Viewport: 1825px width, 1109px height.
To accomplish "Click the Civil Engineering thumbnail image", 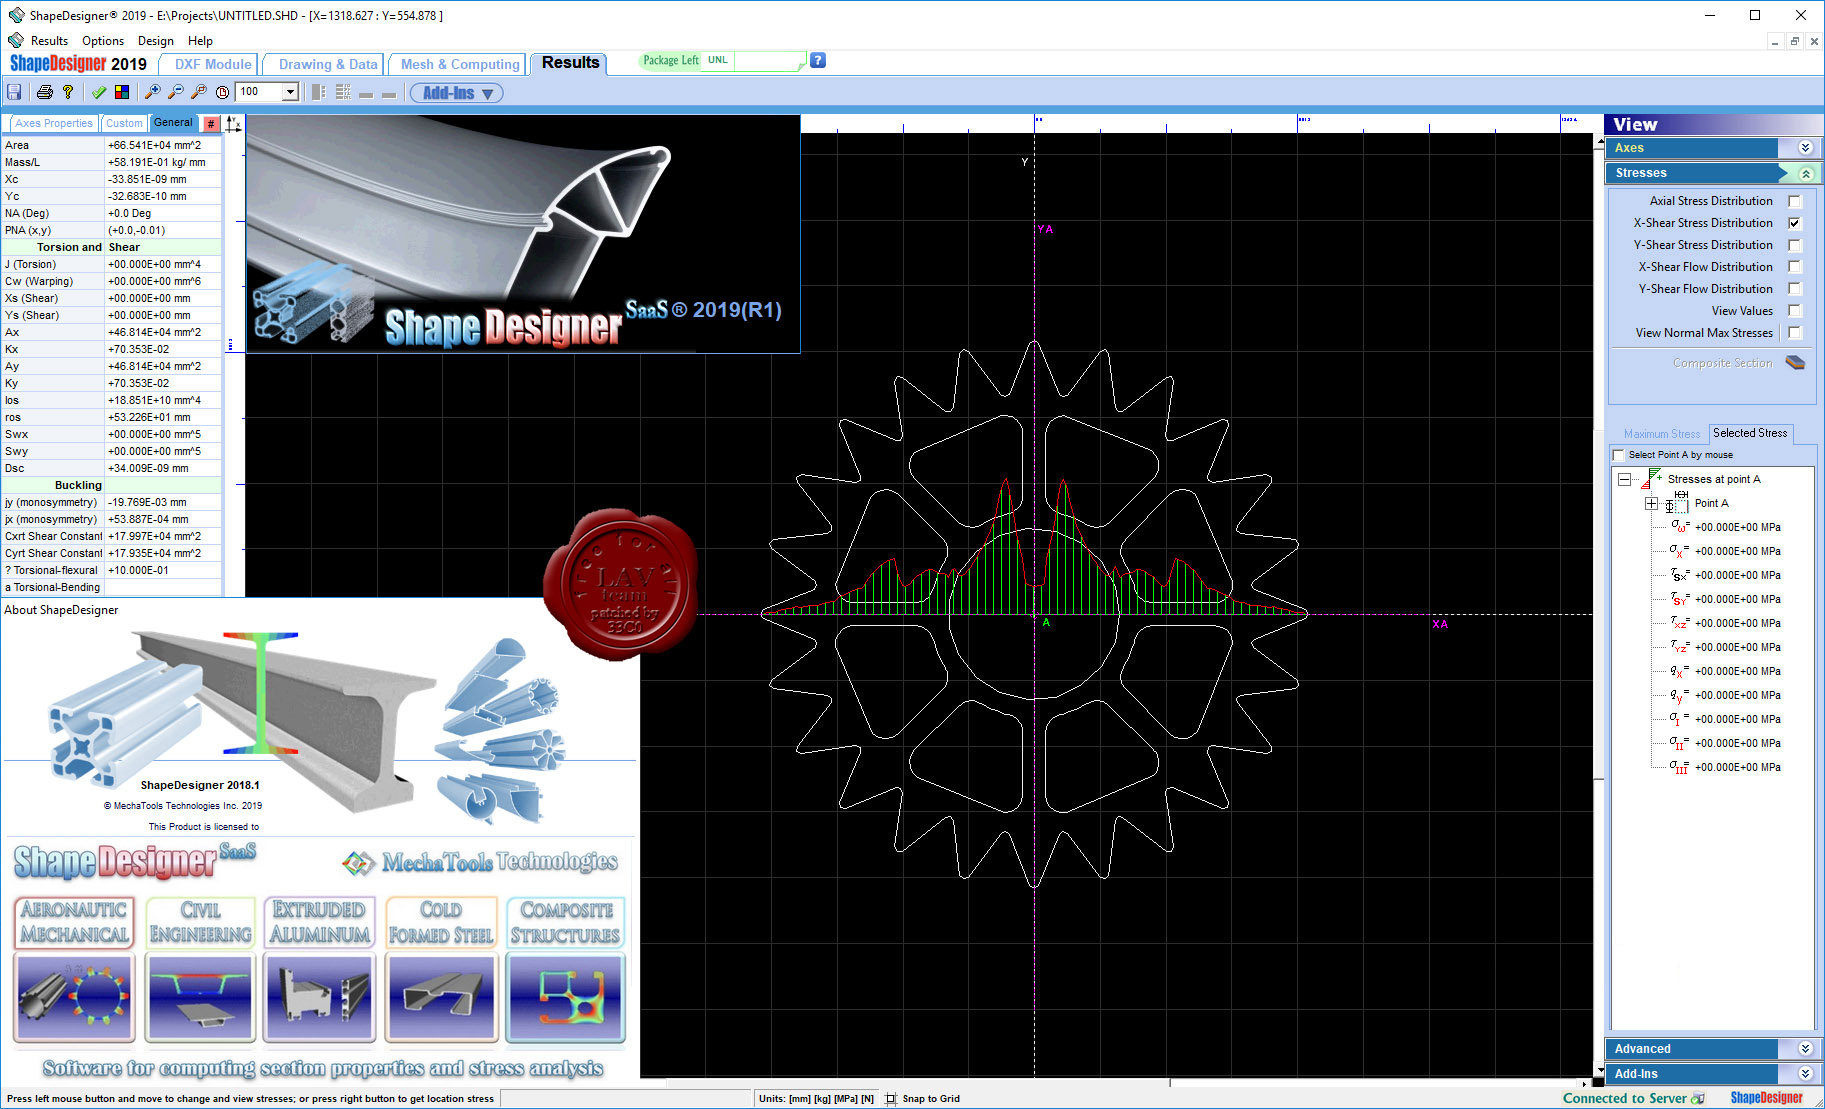I will [200, 997].
